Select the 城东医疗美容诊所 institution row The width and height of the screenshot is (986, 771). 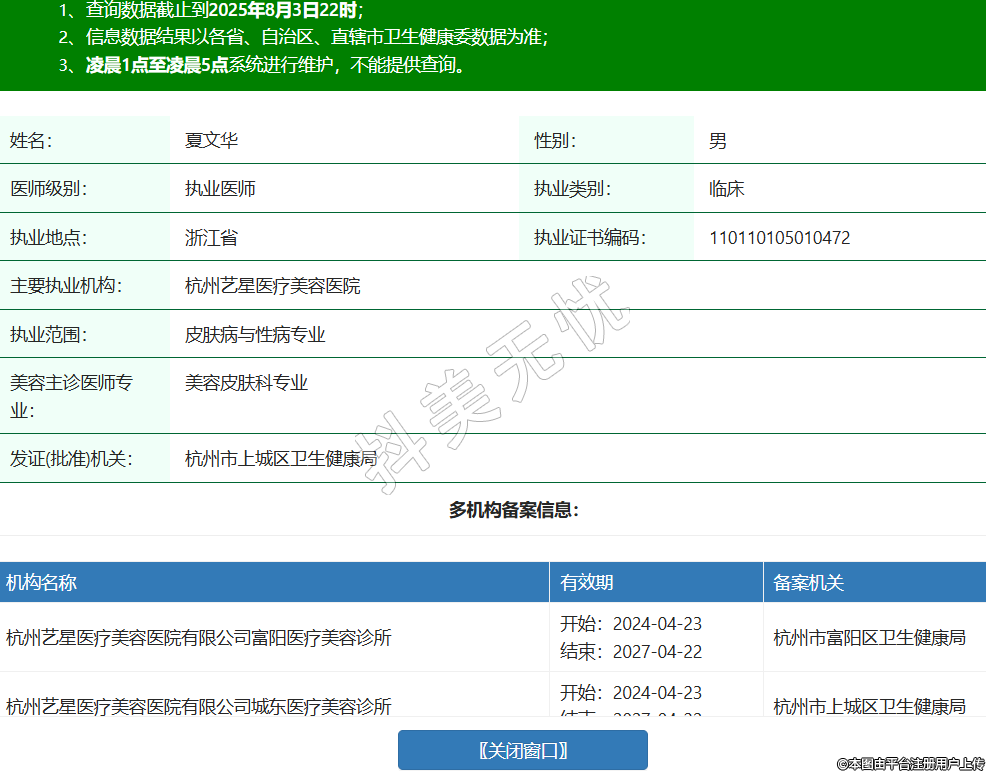point(198,705)
